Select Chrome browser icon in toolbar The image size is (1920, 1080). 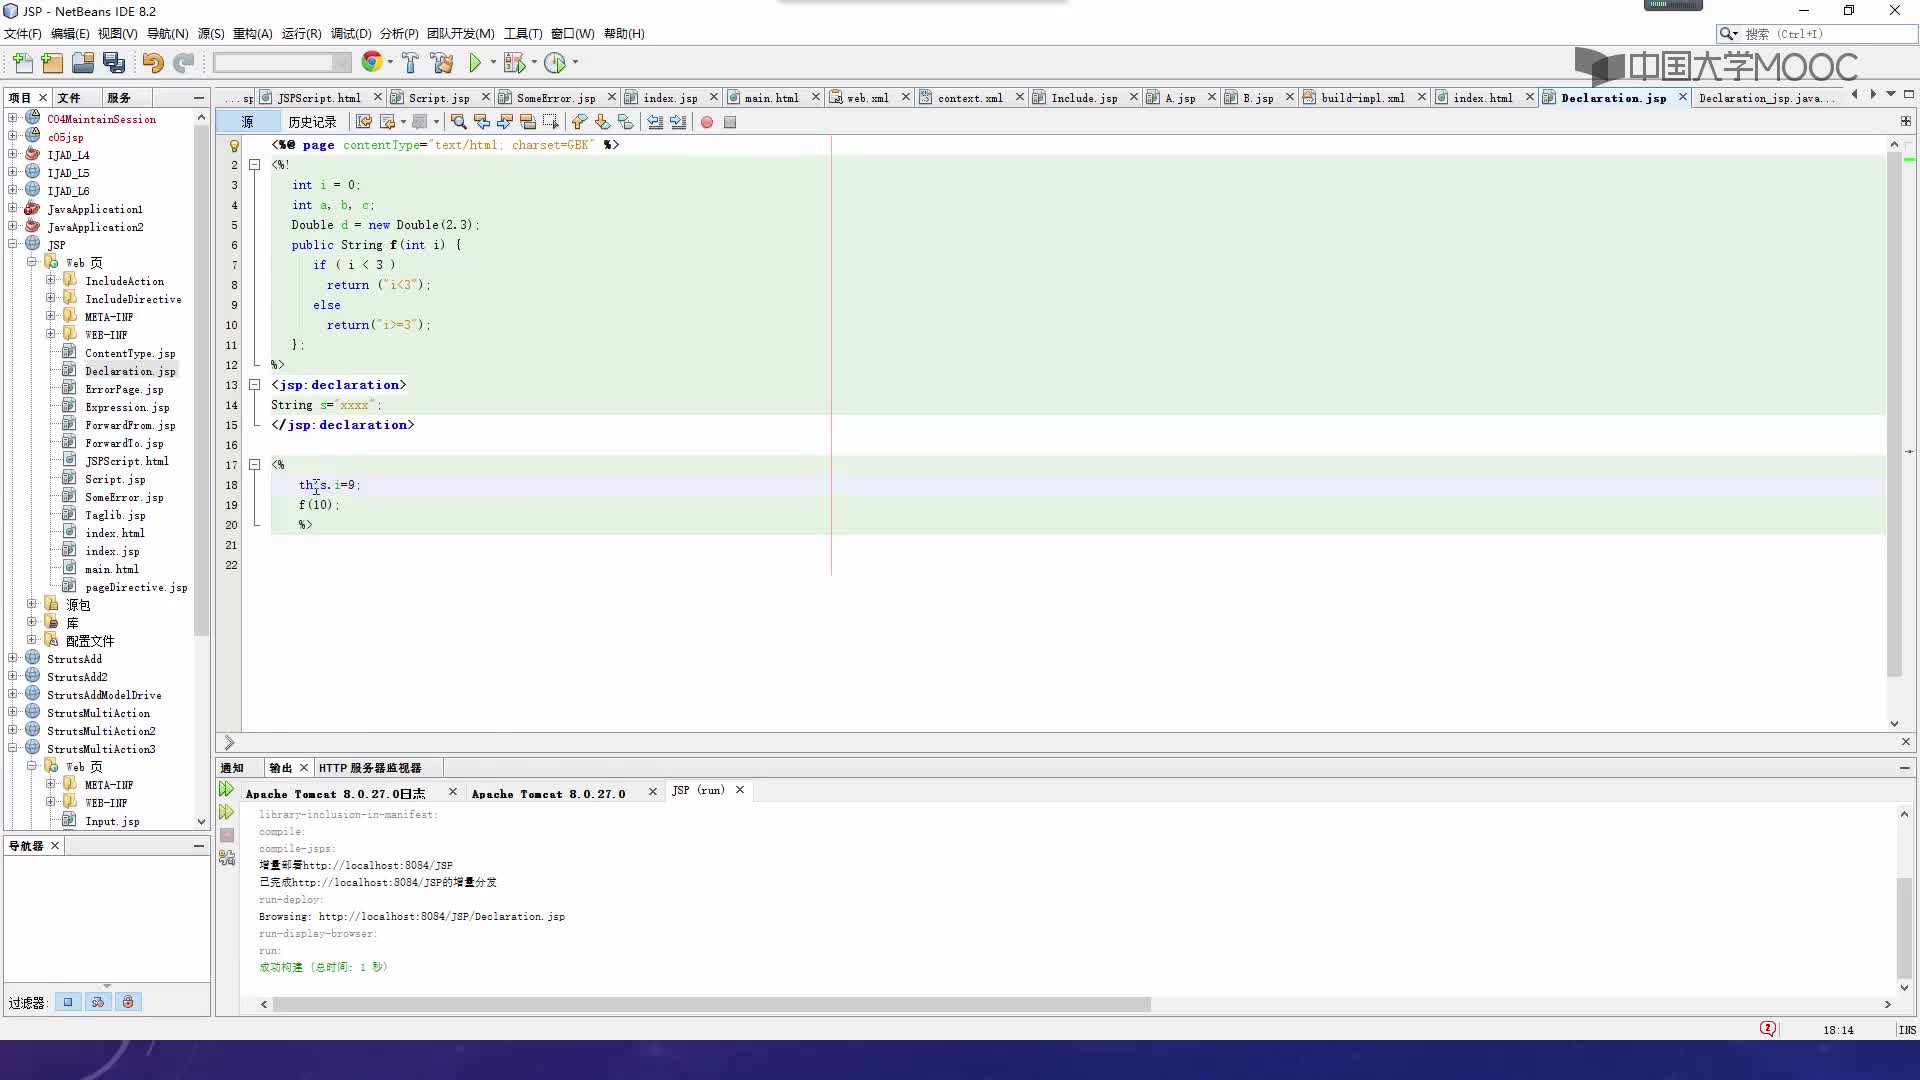[371, 62]
